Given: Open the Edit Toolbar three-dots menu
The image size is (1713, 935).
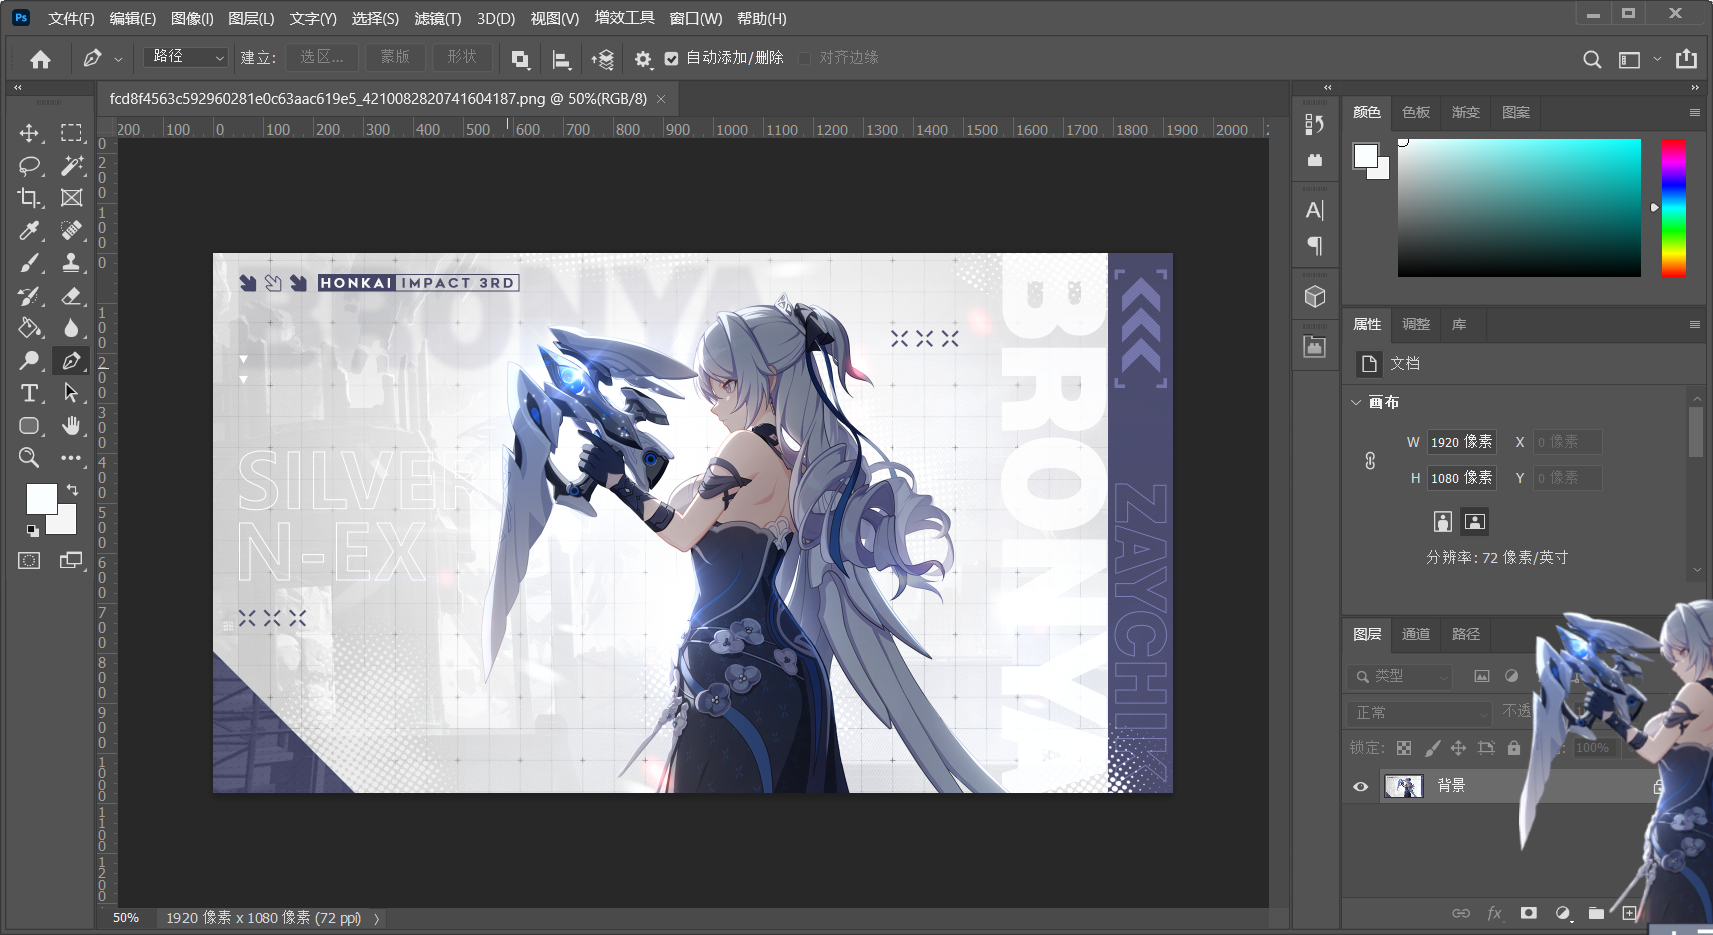Looking at the screenshot, I should point(71,458).
